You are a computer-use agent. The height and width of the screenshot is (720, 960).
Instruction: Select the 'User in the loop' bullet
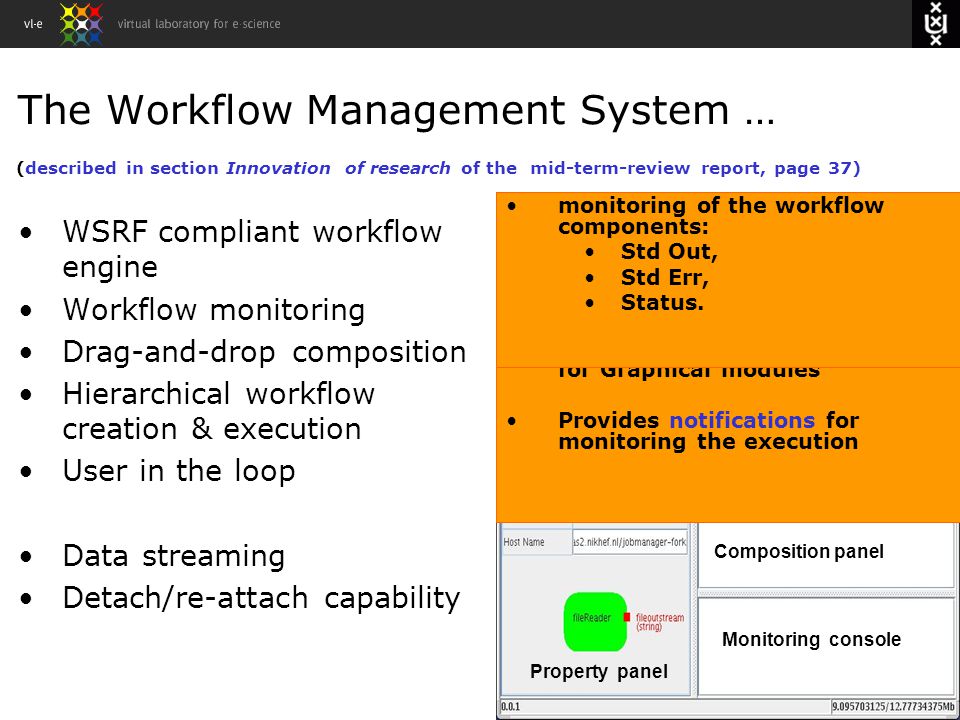click(x=179, y=471)
